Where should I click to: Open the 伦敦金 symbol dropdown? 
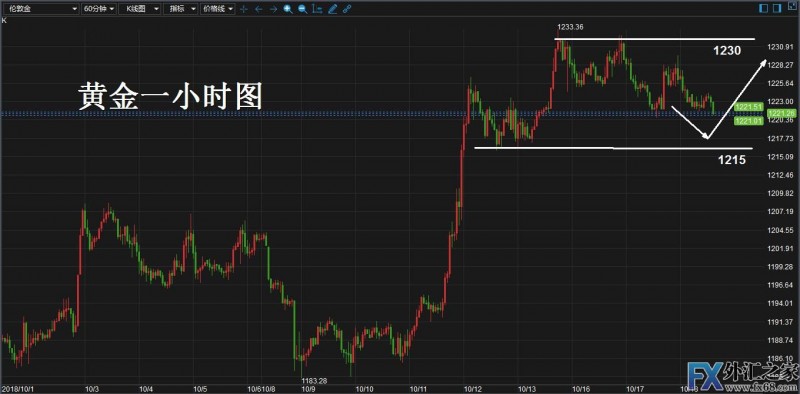tap(40, 9)
